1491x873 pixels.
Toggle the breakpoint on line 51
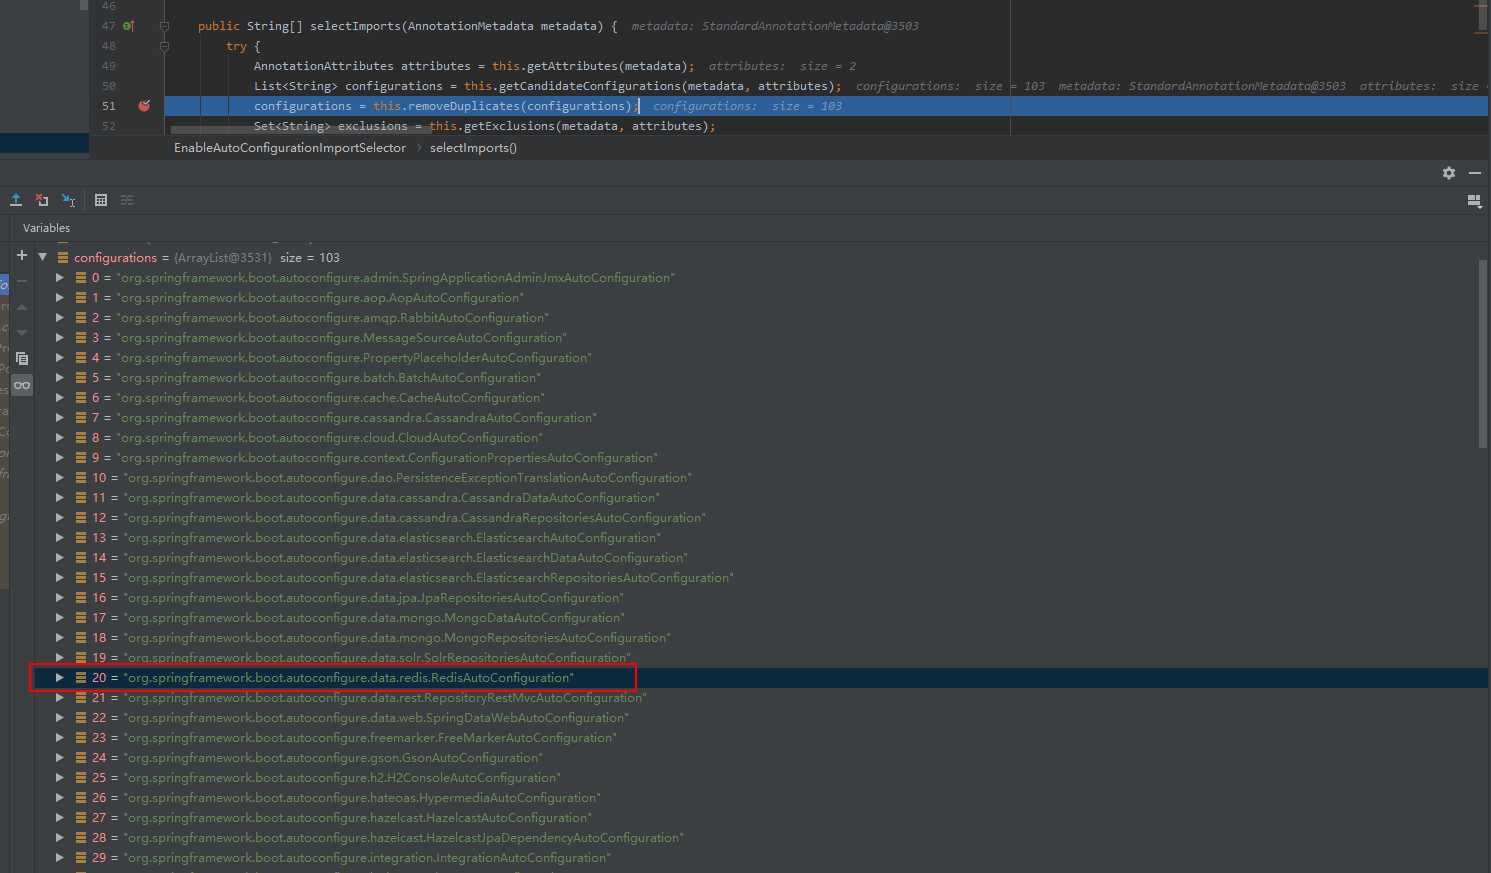tap(144, 105)
